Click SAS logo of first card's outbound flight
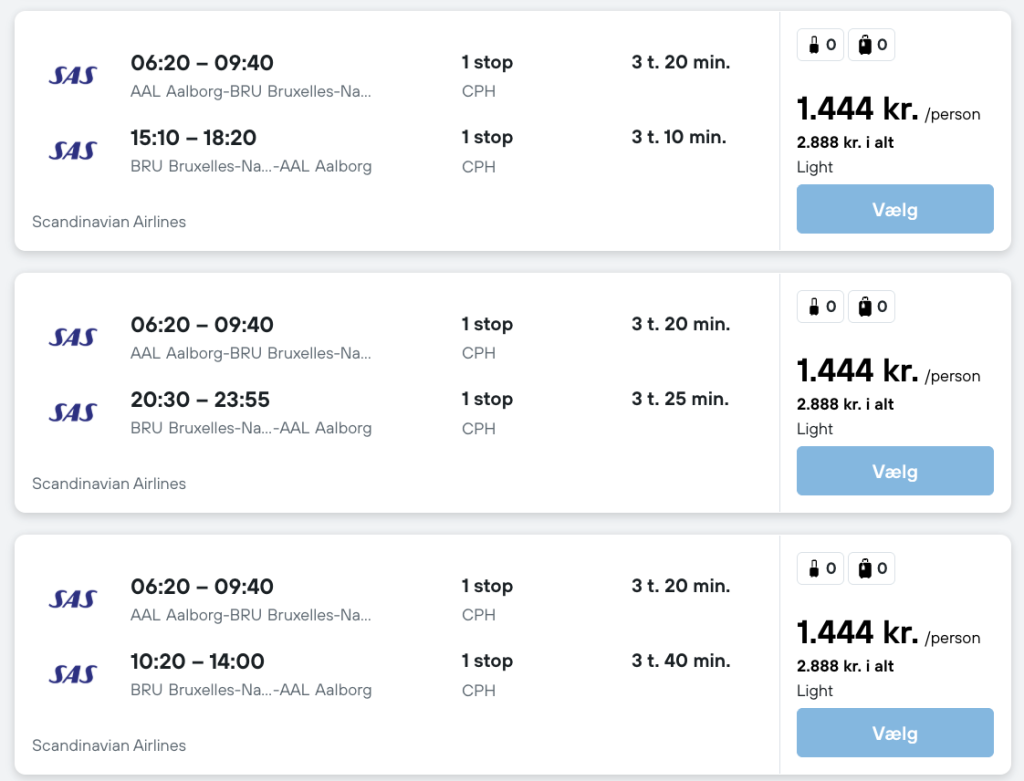The height and width of the screenshot is (781, 1024). 72,75
